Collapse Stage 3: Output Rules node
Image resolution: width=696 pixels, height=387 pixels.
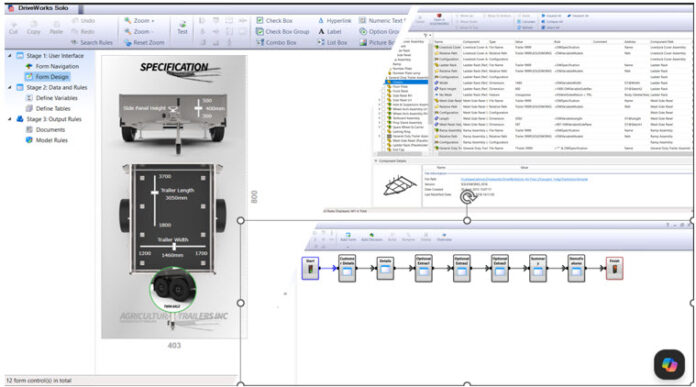tap(10, 119)
